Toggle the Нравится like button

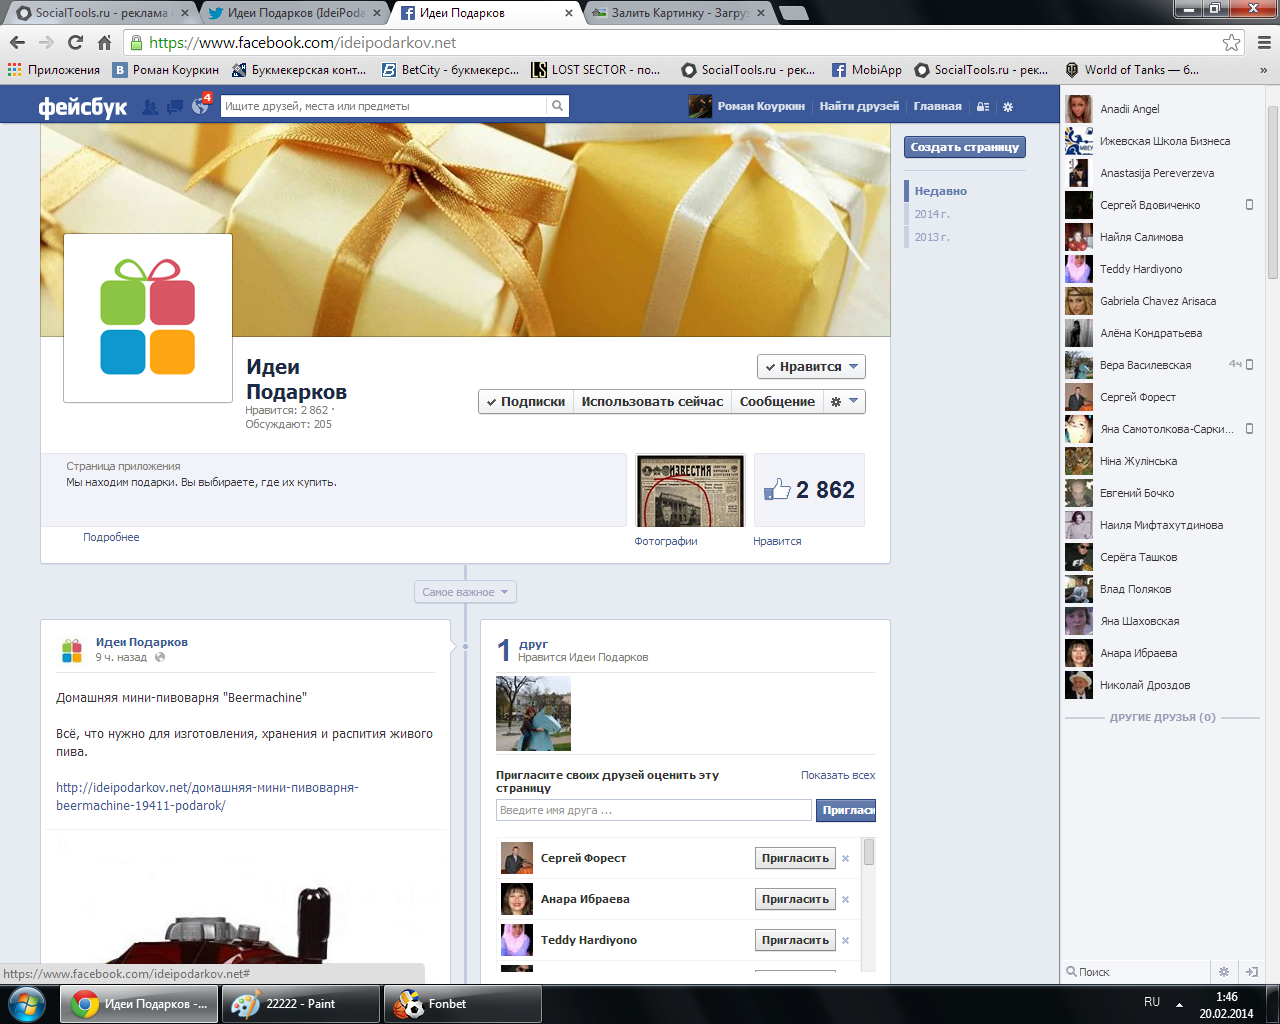811,367
